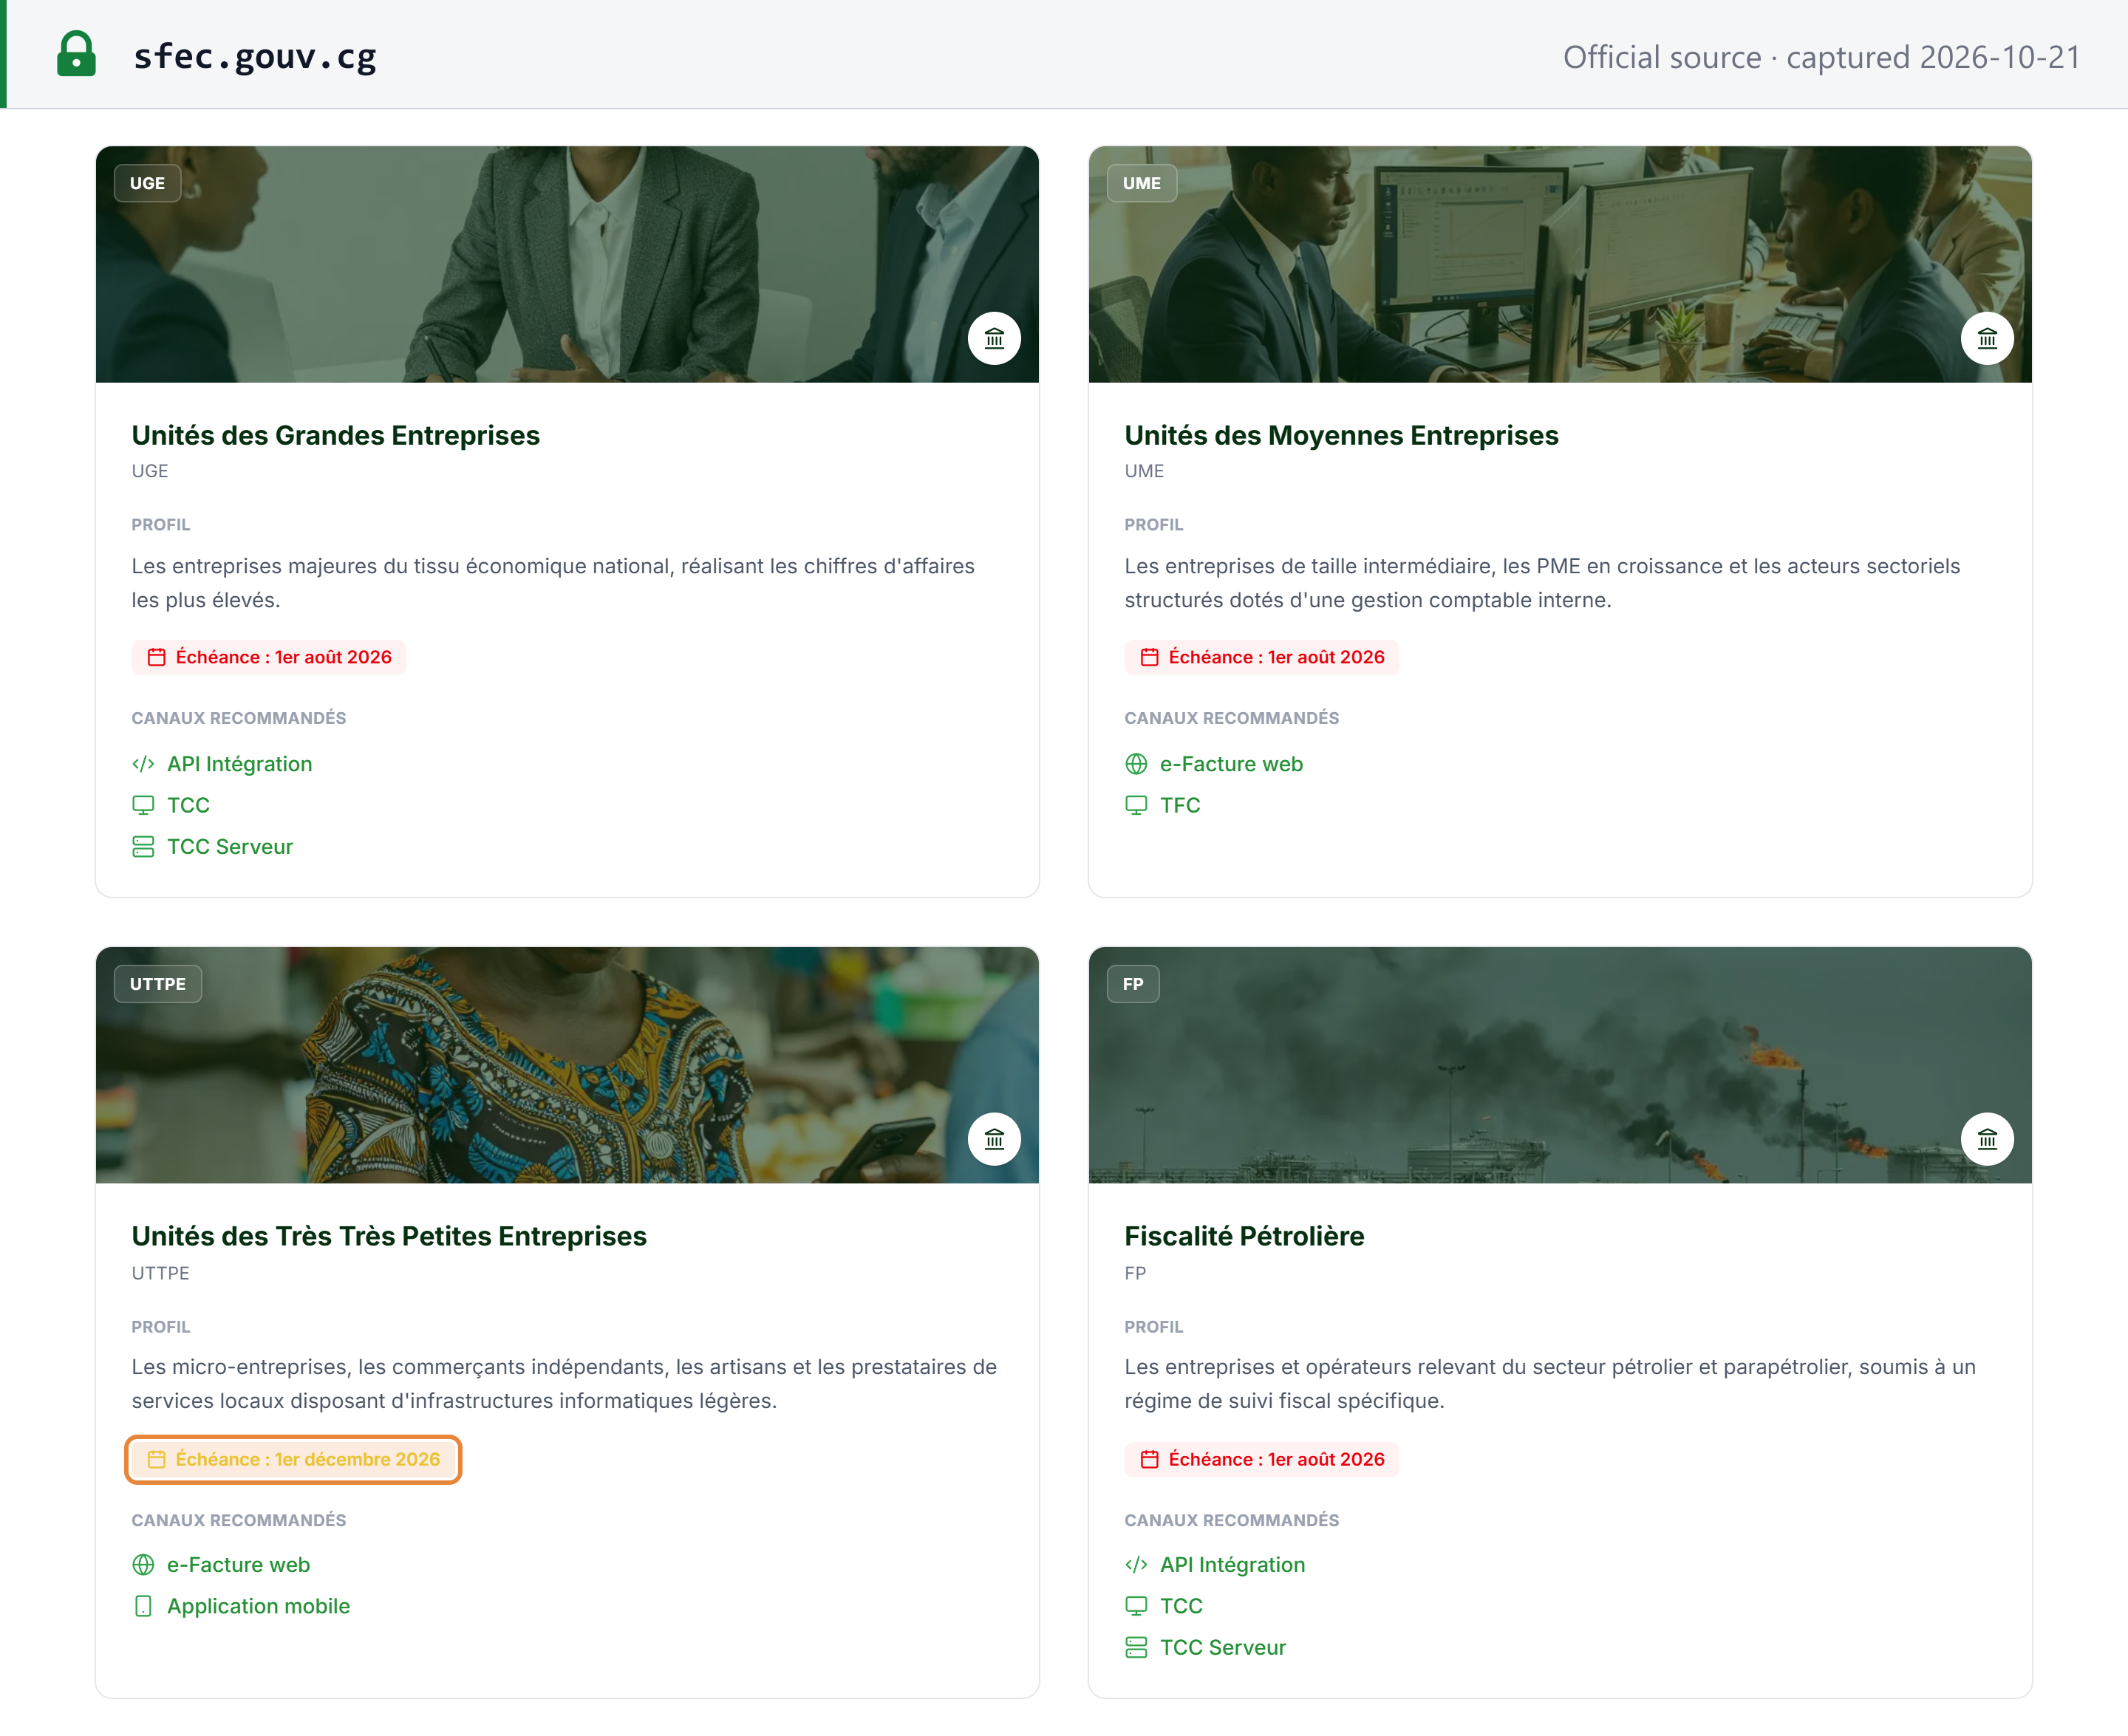This screenshot has width=2128, height=1736.
Task: Select the UTTPE tag badge on card image
Action: click(157, 984)
